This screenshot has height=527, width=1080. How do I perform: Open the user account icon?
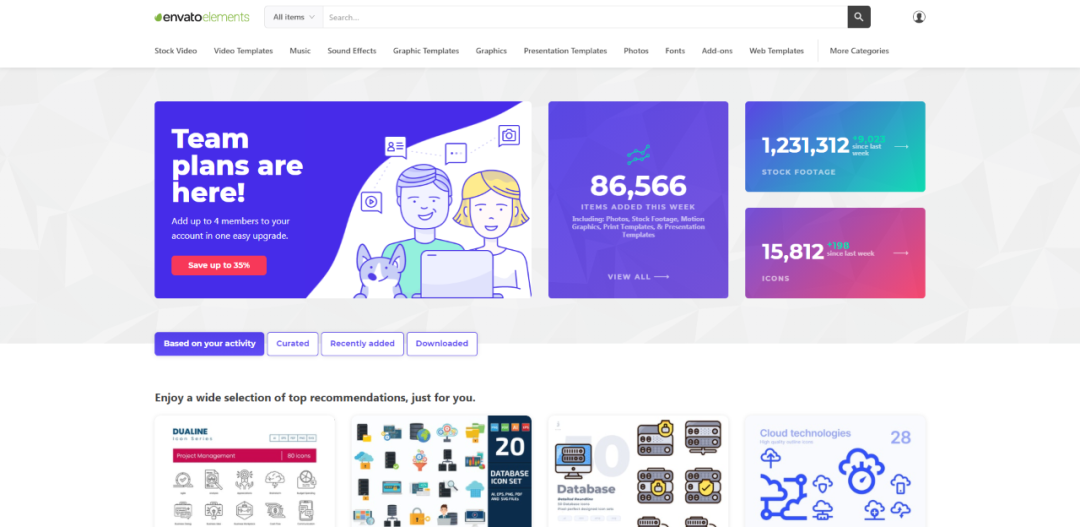pos(919,17)
